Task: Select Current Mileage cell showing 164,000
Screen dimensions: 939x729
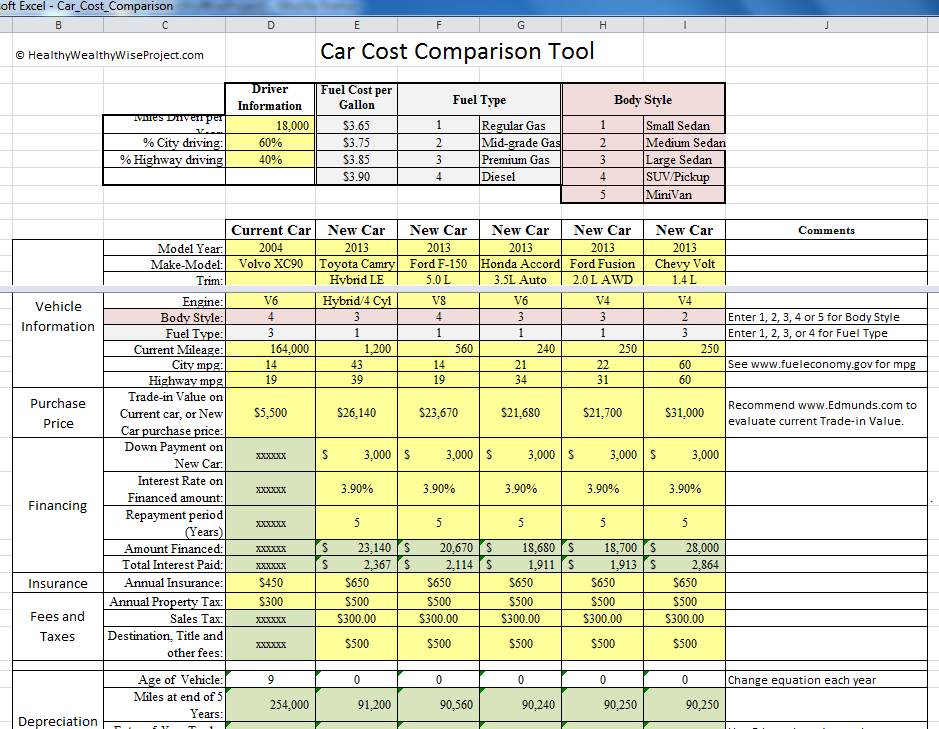Action: pos(271,349)
